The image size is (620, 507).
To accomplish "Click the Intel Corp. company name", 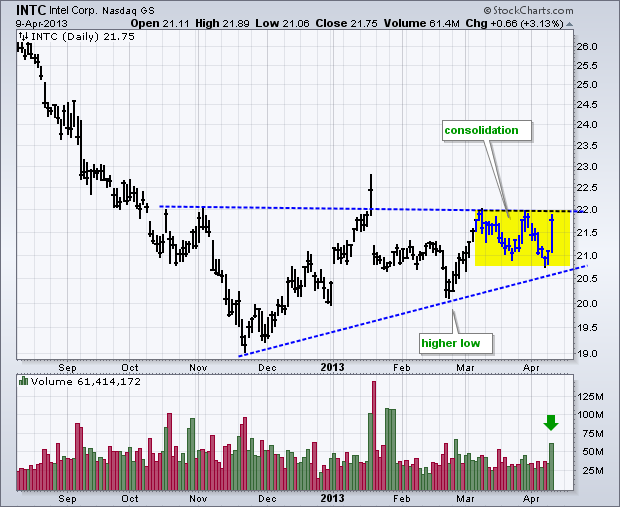I will (x=74, y=10).
